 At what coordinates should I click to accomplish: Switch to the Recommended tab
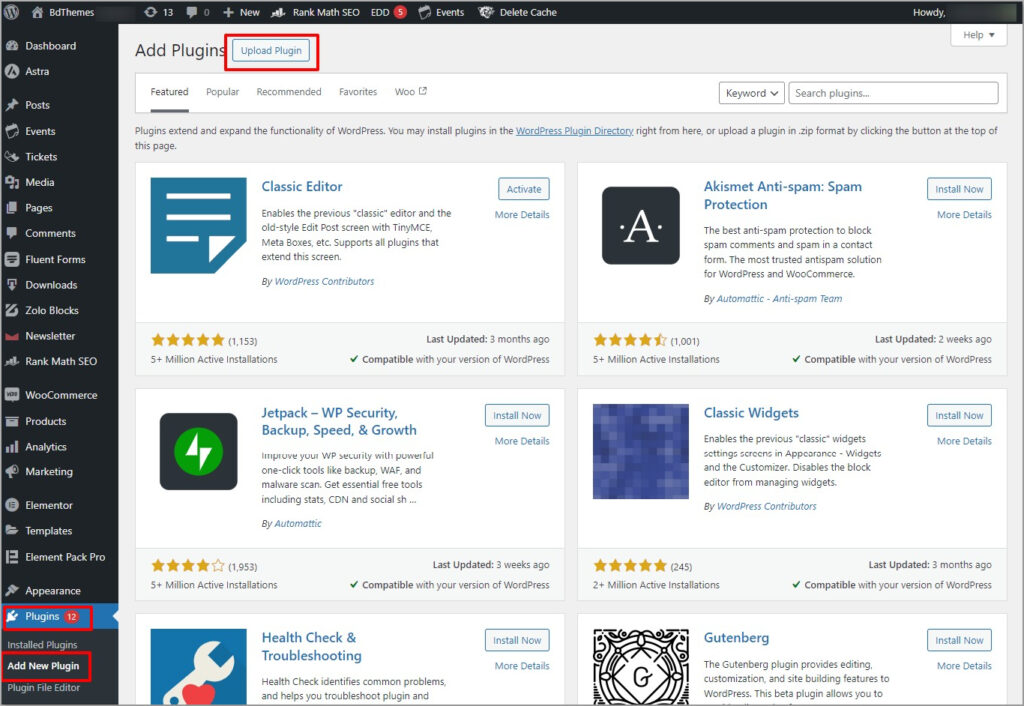coord(289,92)
